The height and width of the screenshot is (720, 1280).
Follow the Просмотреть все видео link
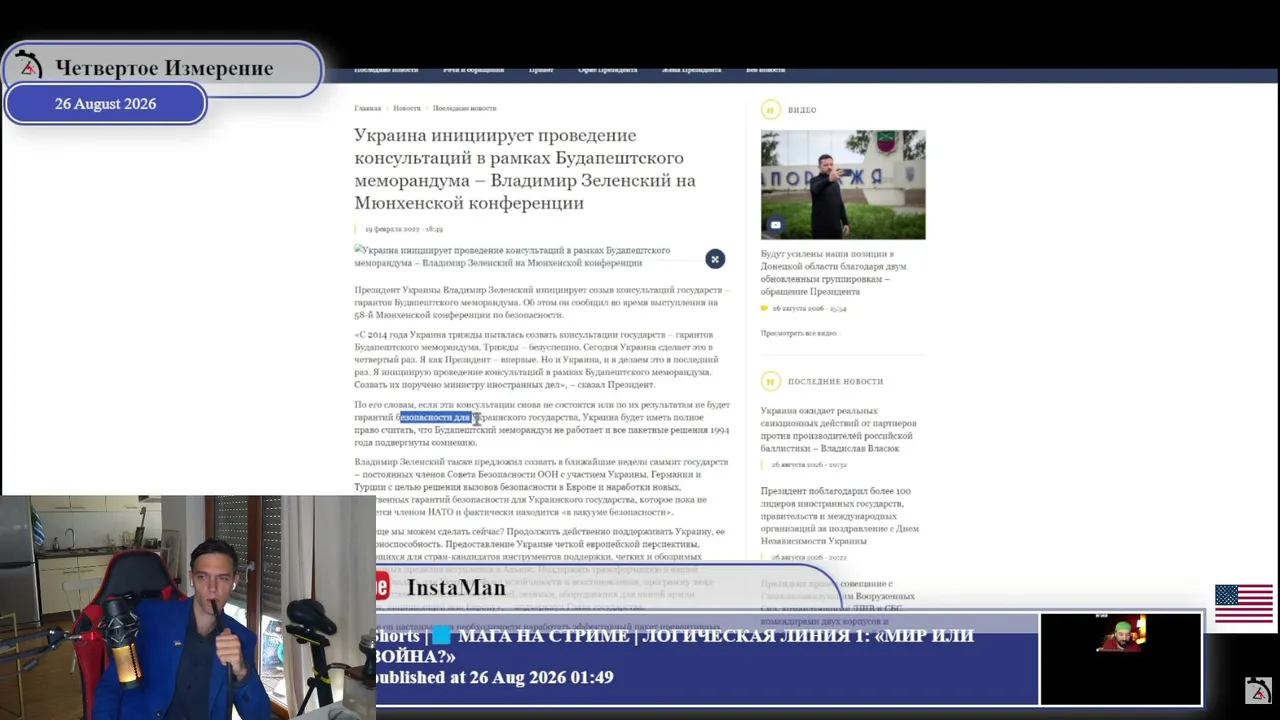coord(799,333)
